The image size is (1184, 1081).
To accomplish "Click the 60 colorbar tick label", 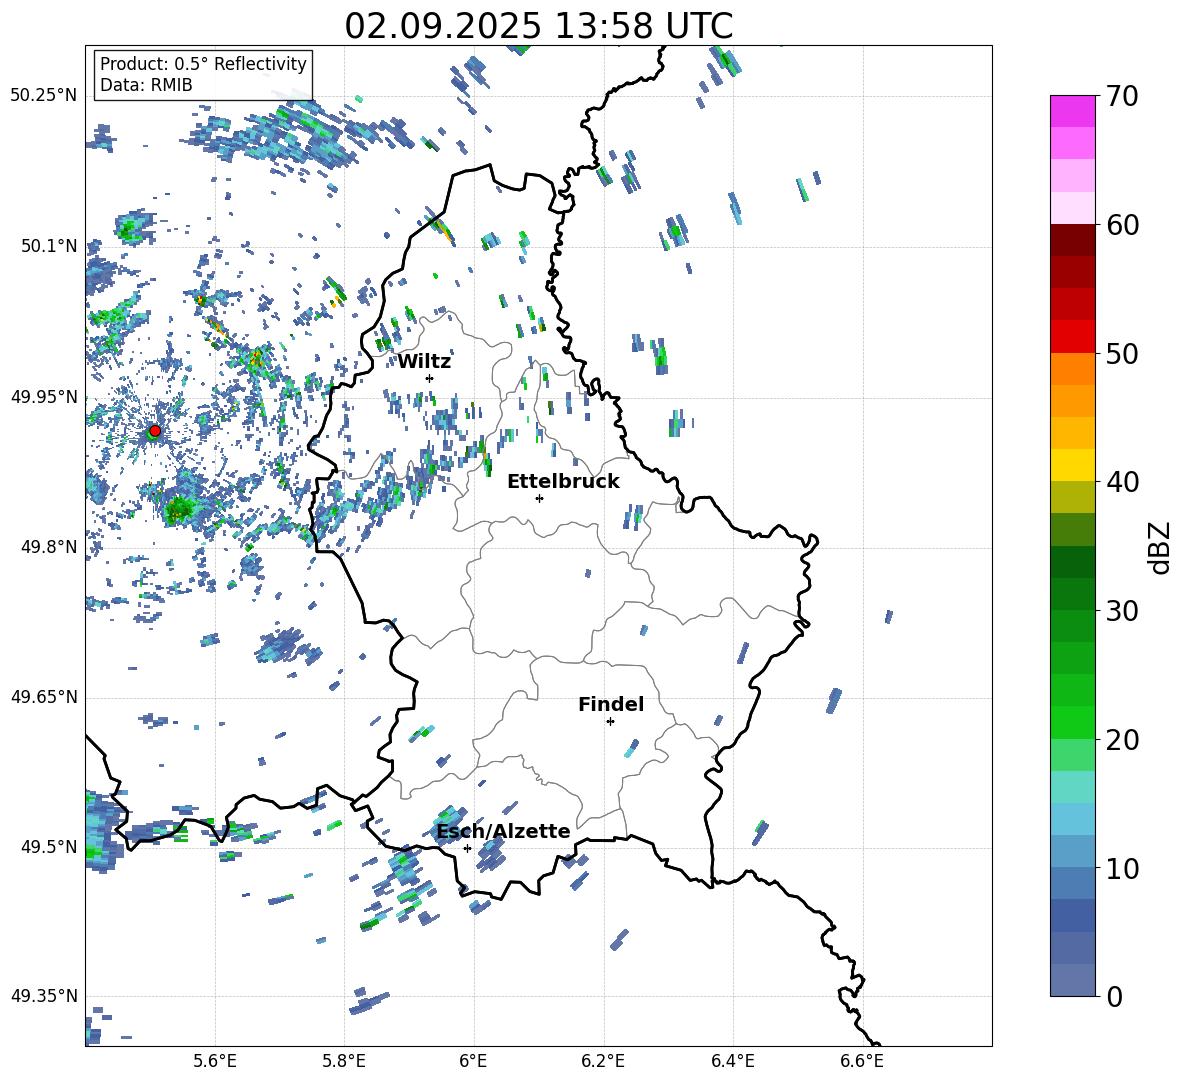I will 1122,225.
